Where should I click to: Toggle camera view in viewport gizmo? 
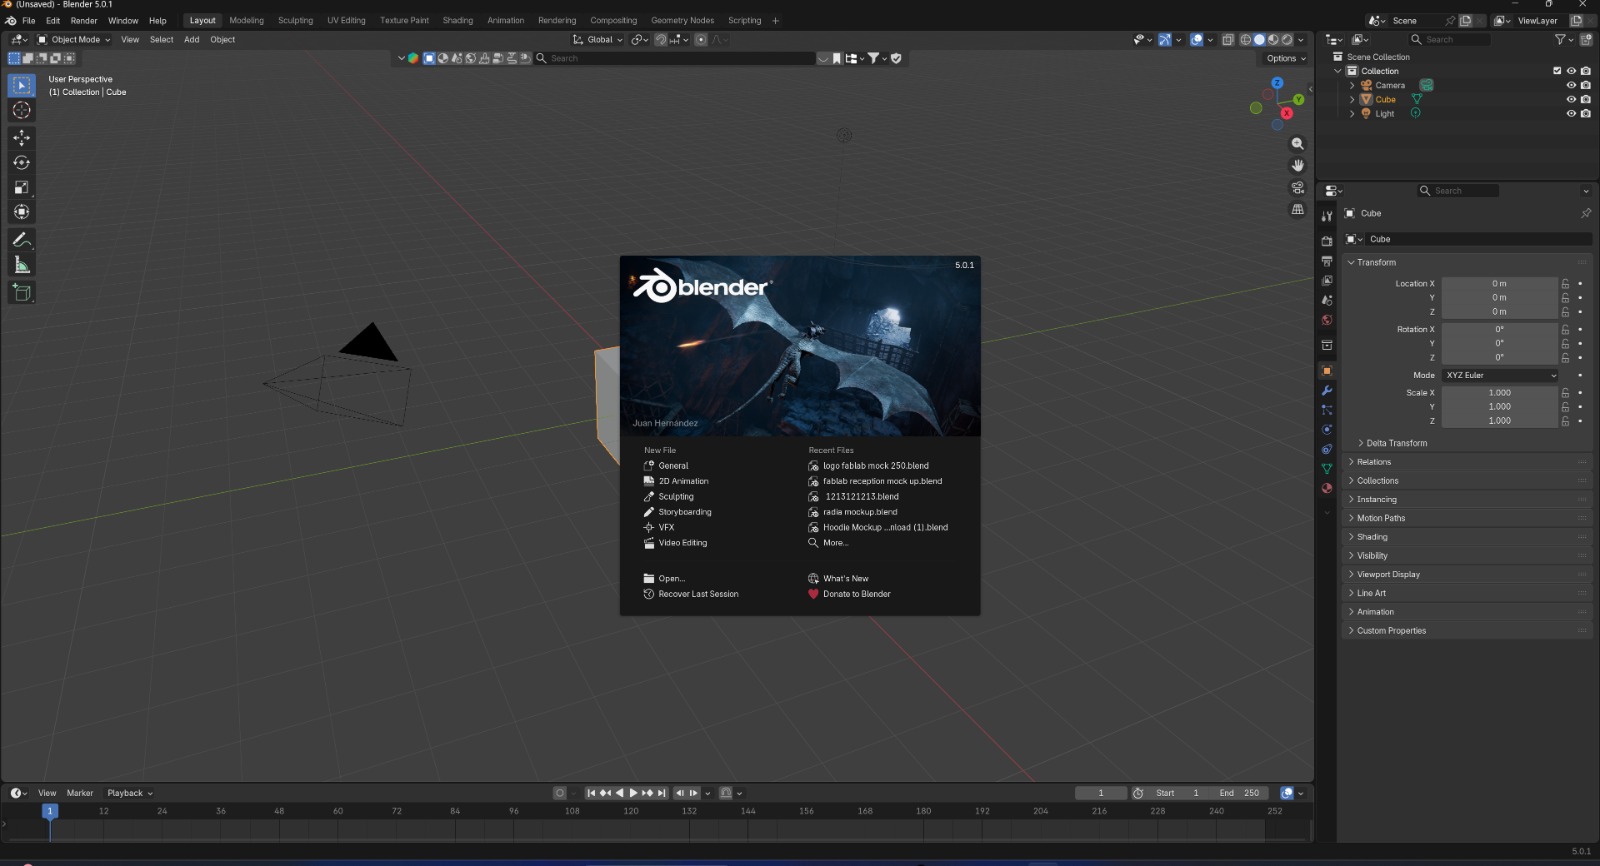[x=1298, y=188]
